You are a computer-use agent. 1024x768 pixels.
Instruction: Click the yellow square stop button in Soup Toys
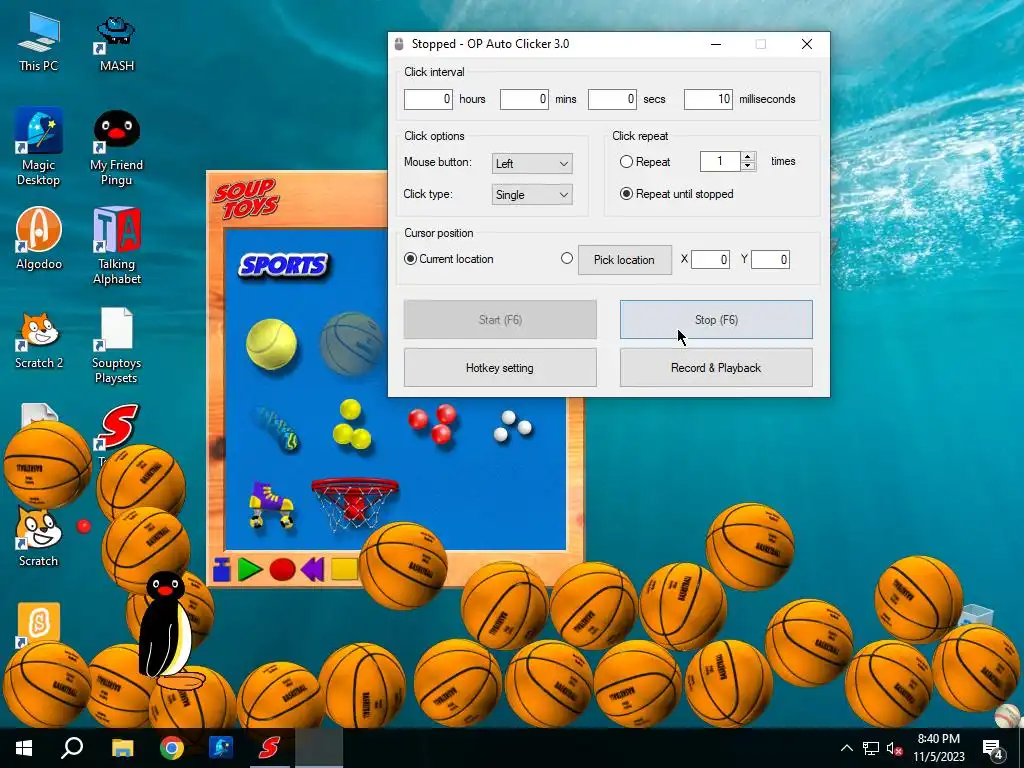(344, 569)
